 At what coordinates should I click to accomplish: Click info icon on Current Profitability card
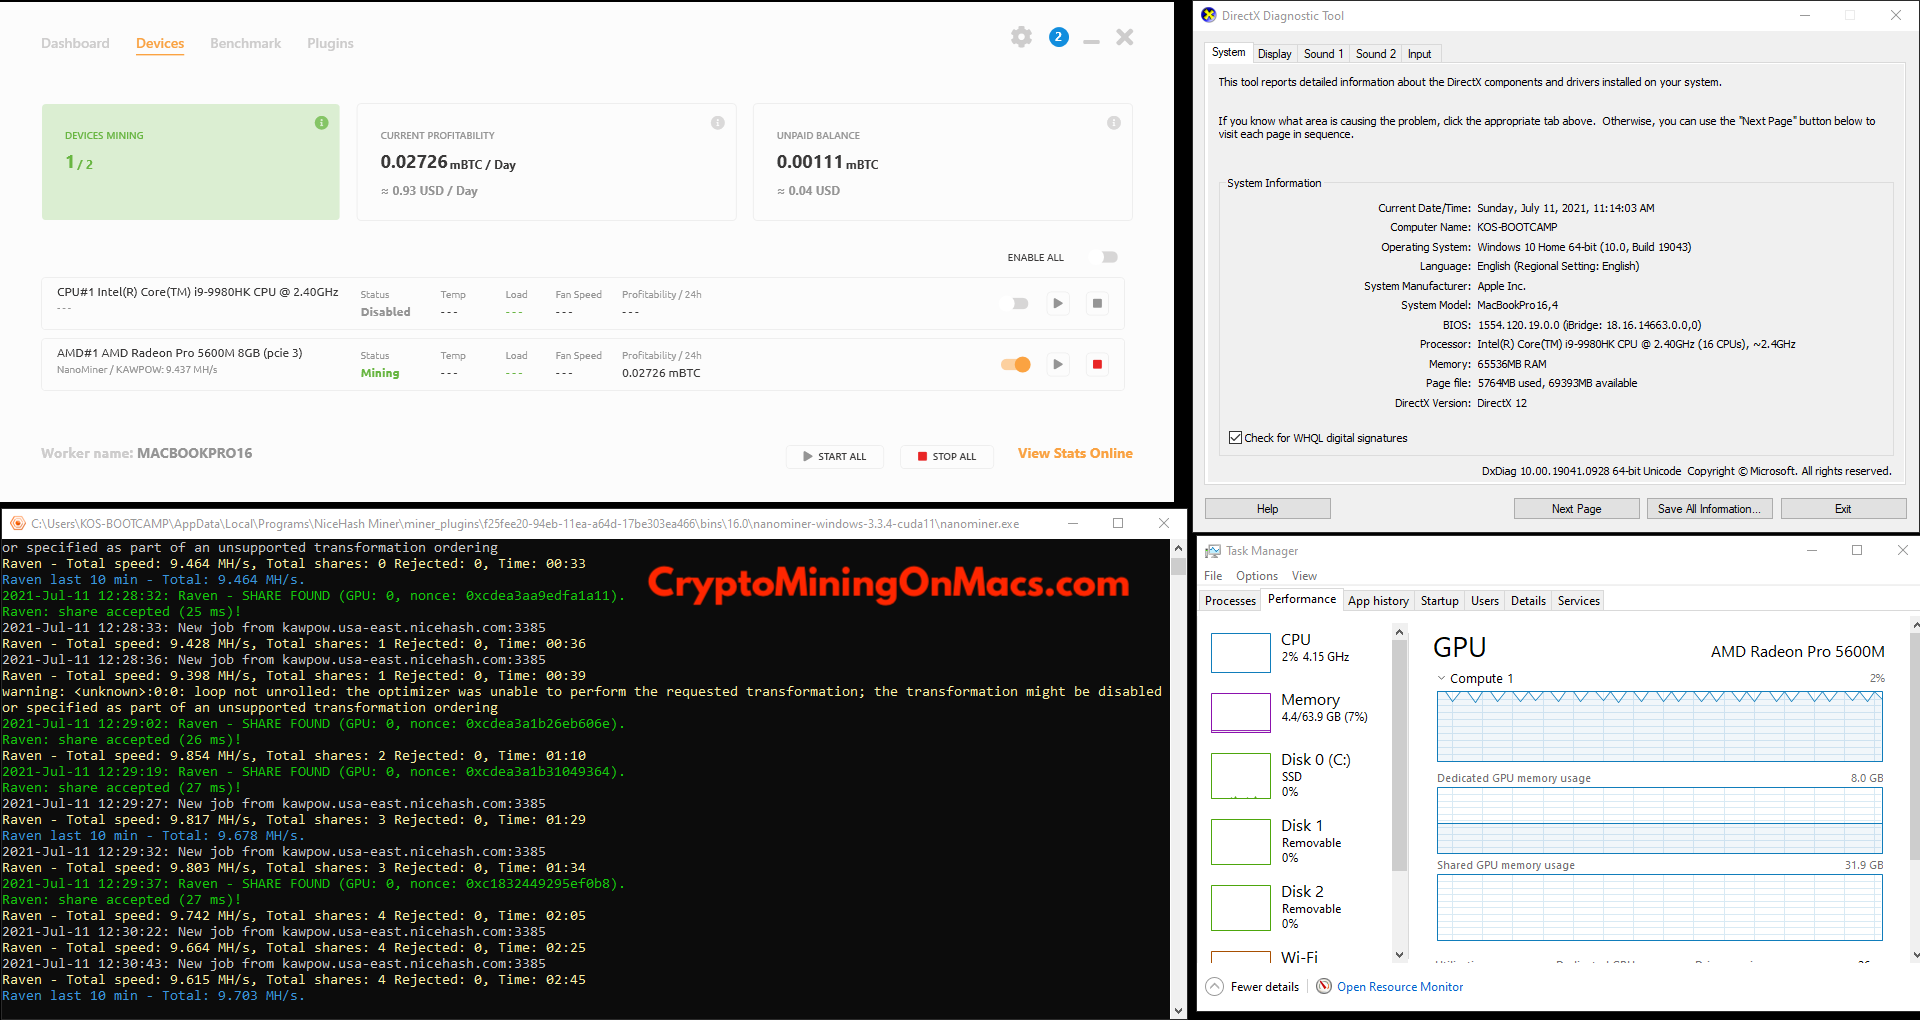pyautogui.click(x=717, y=123)
